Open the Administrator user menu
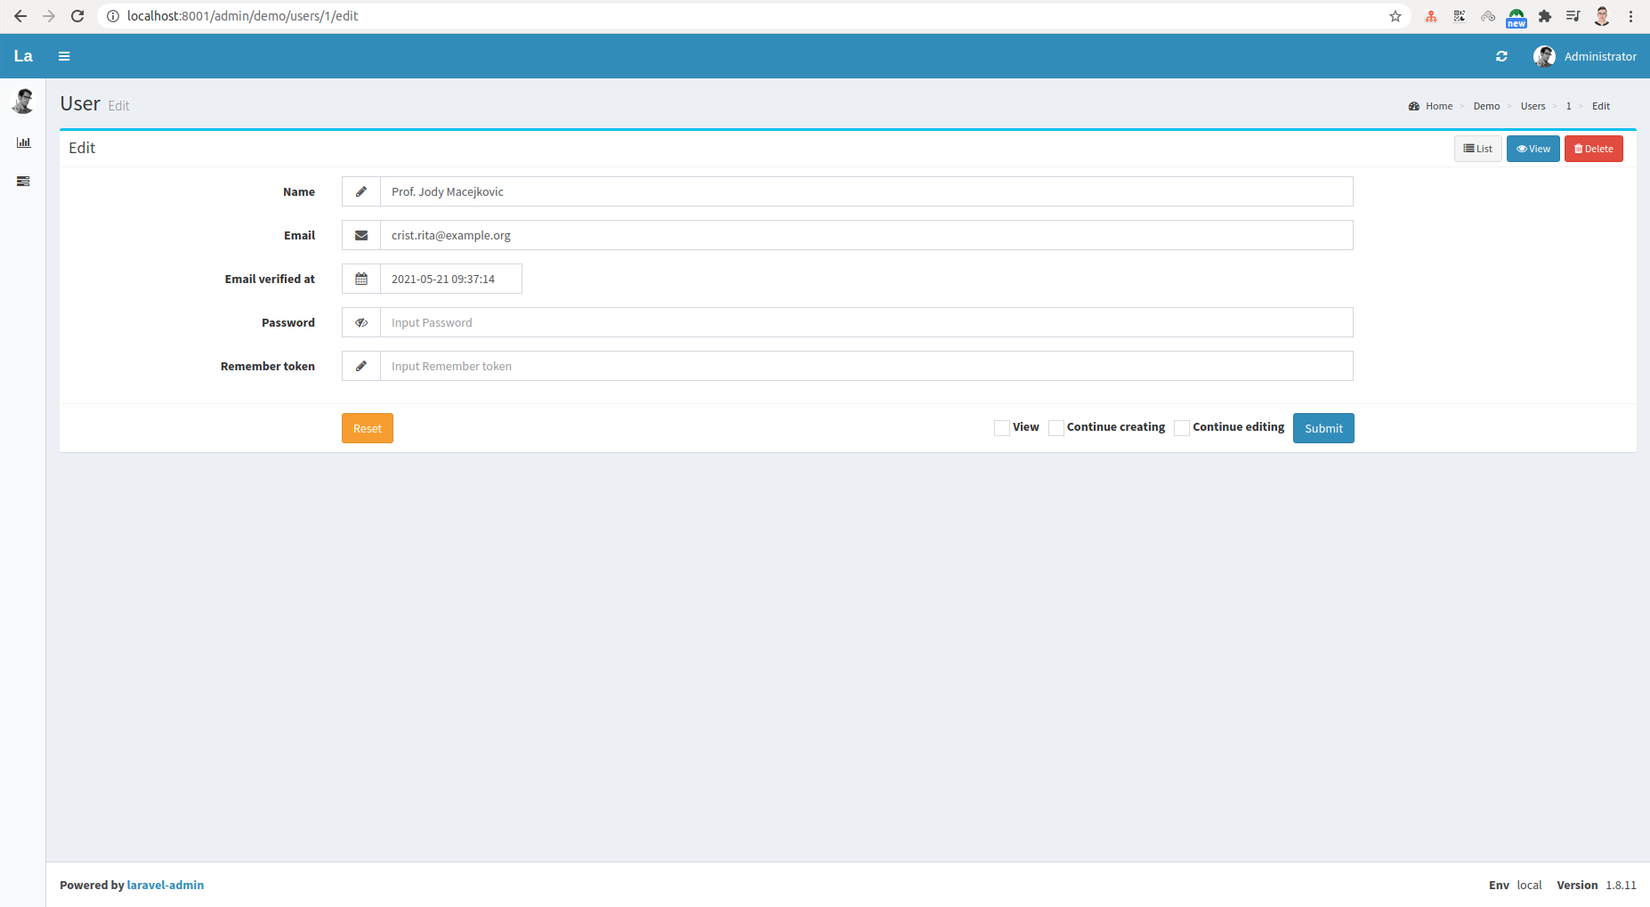Image resolution: width=1650 pixels, height=907 pixels. coord(1585,56)
